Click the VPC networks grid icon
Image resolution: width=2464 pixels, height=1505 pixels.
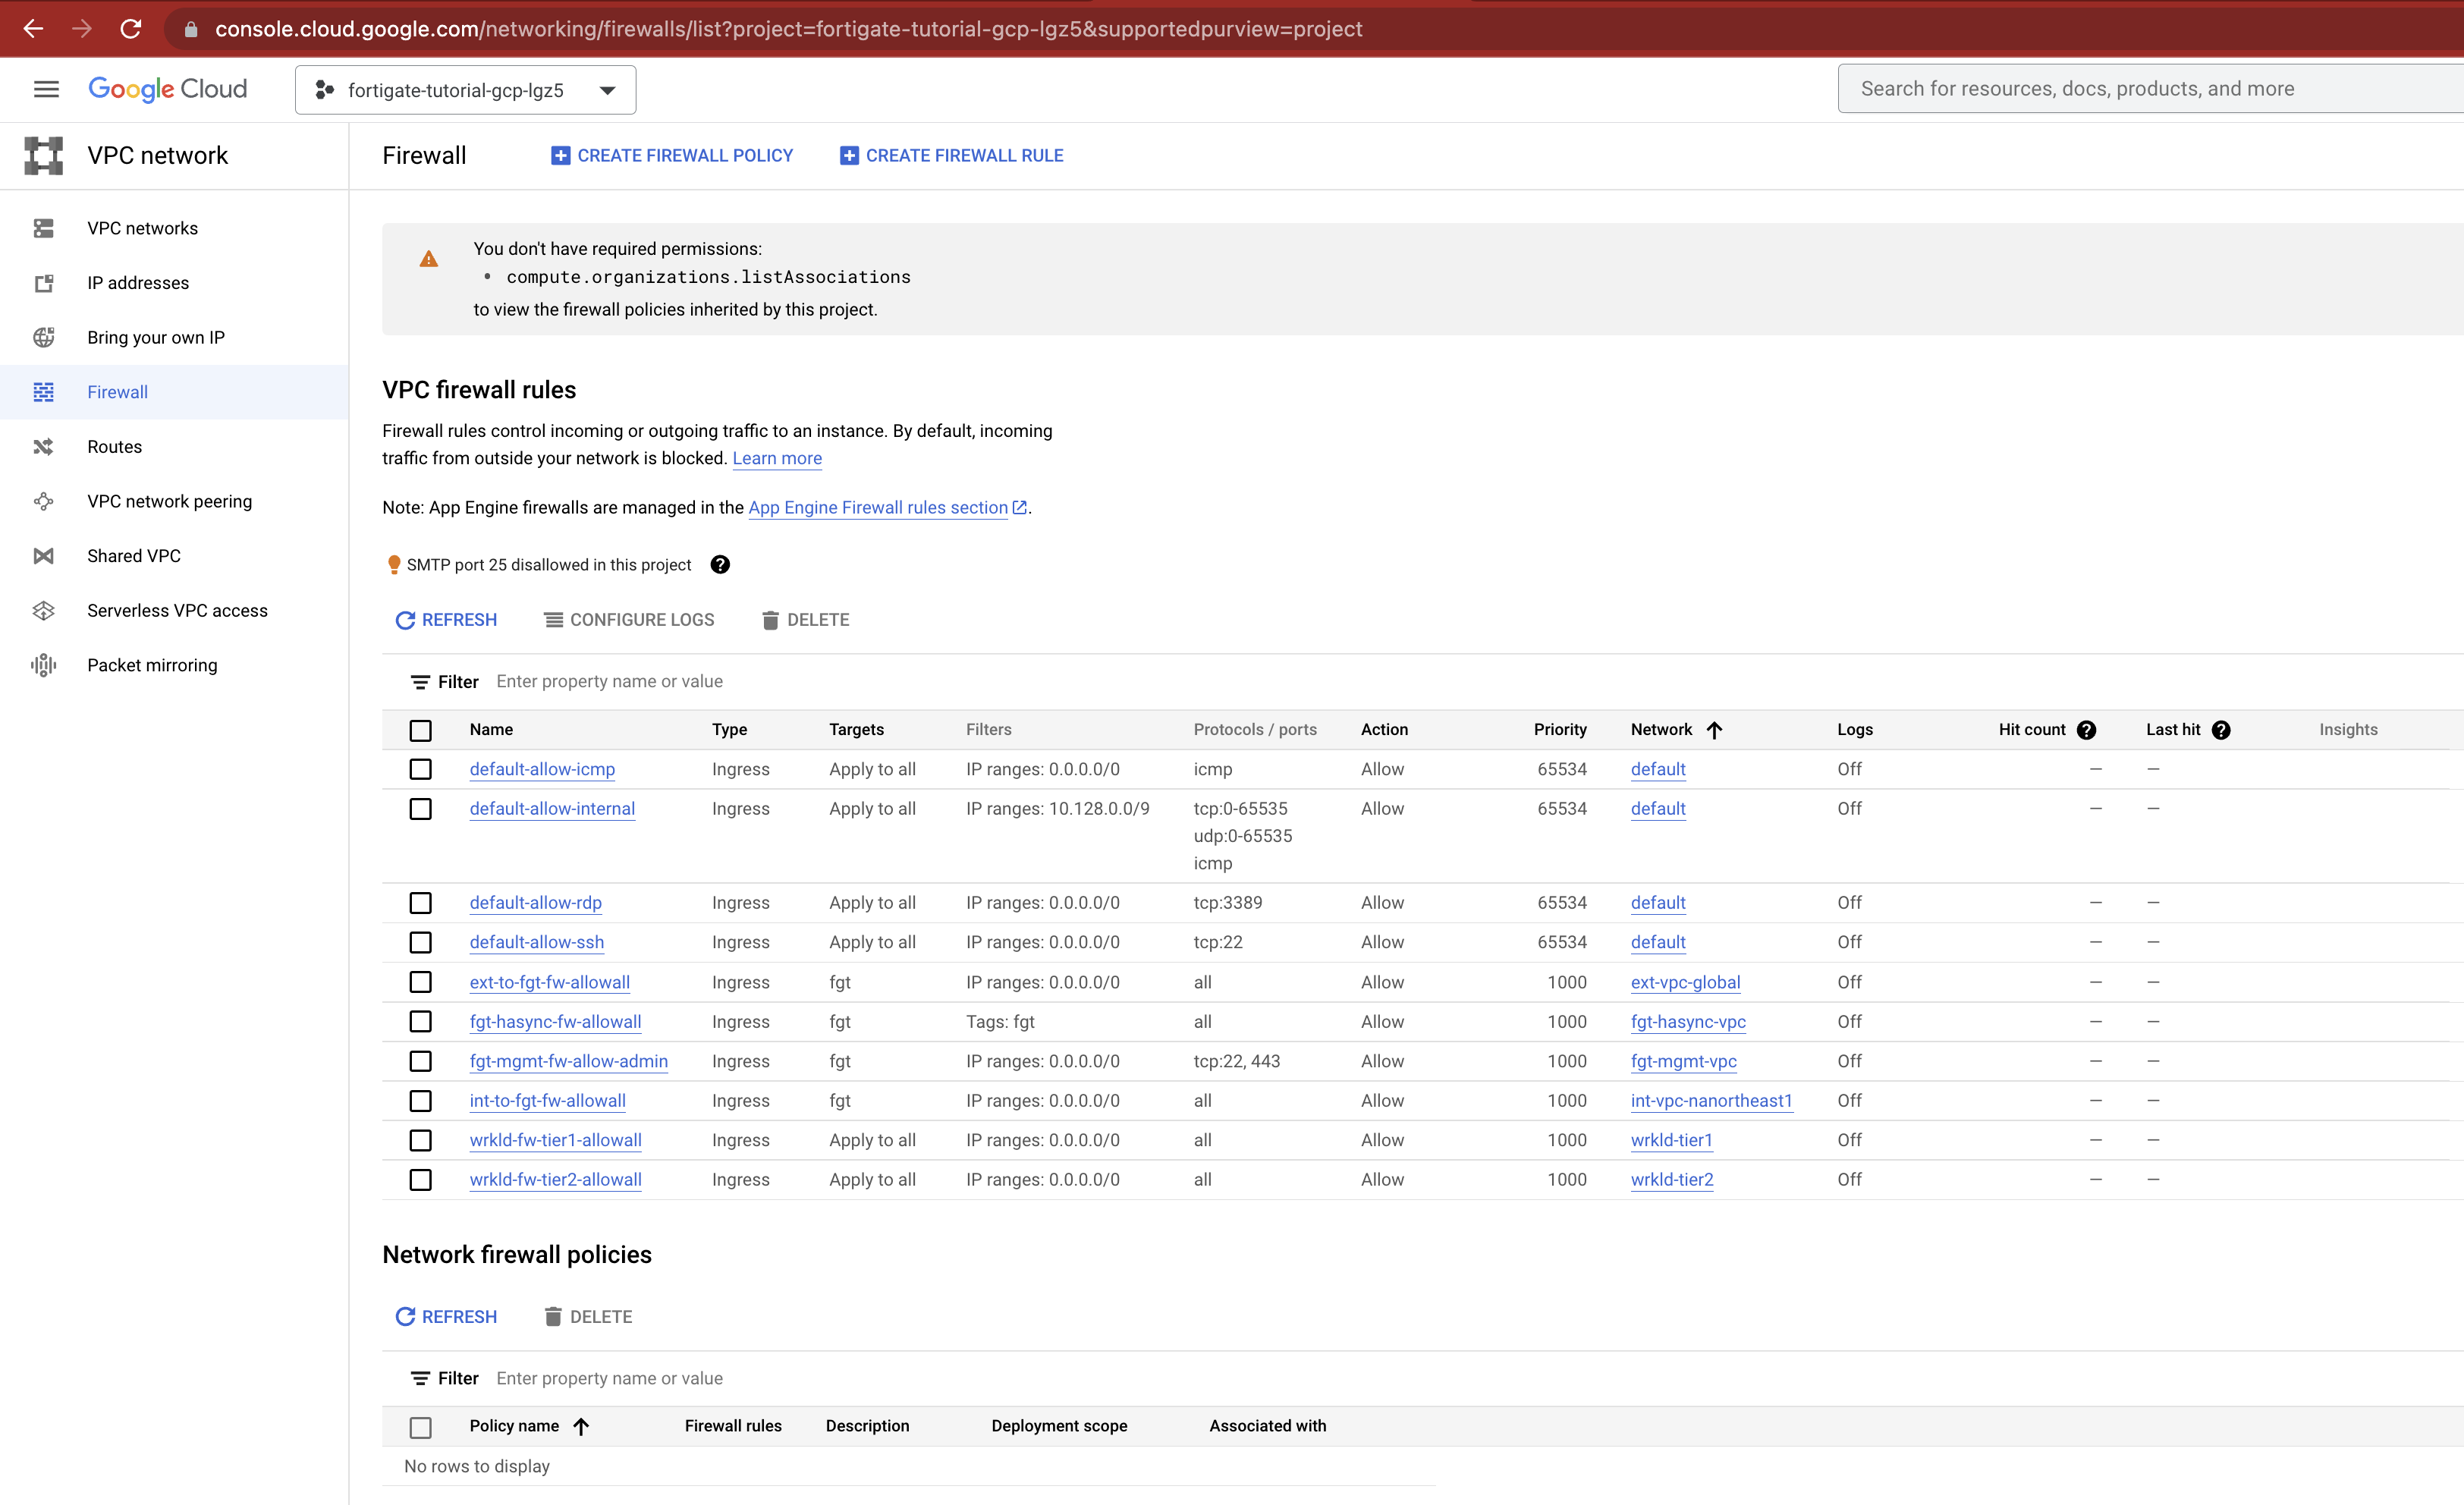44,228
